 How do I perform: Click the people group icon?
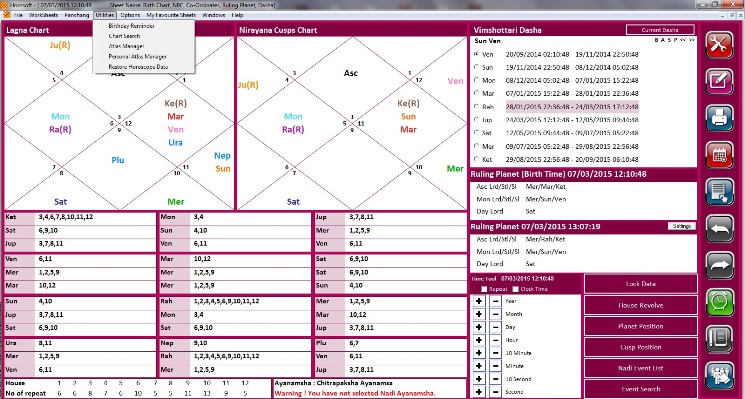tap(719, 375)
